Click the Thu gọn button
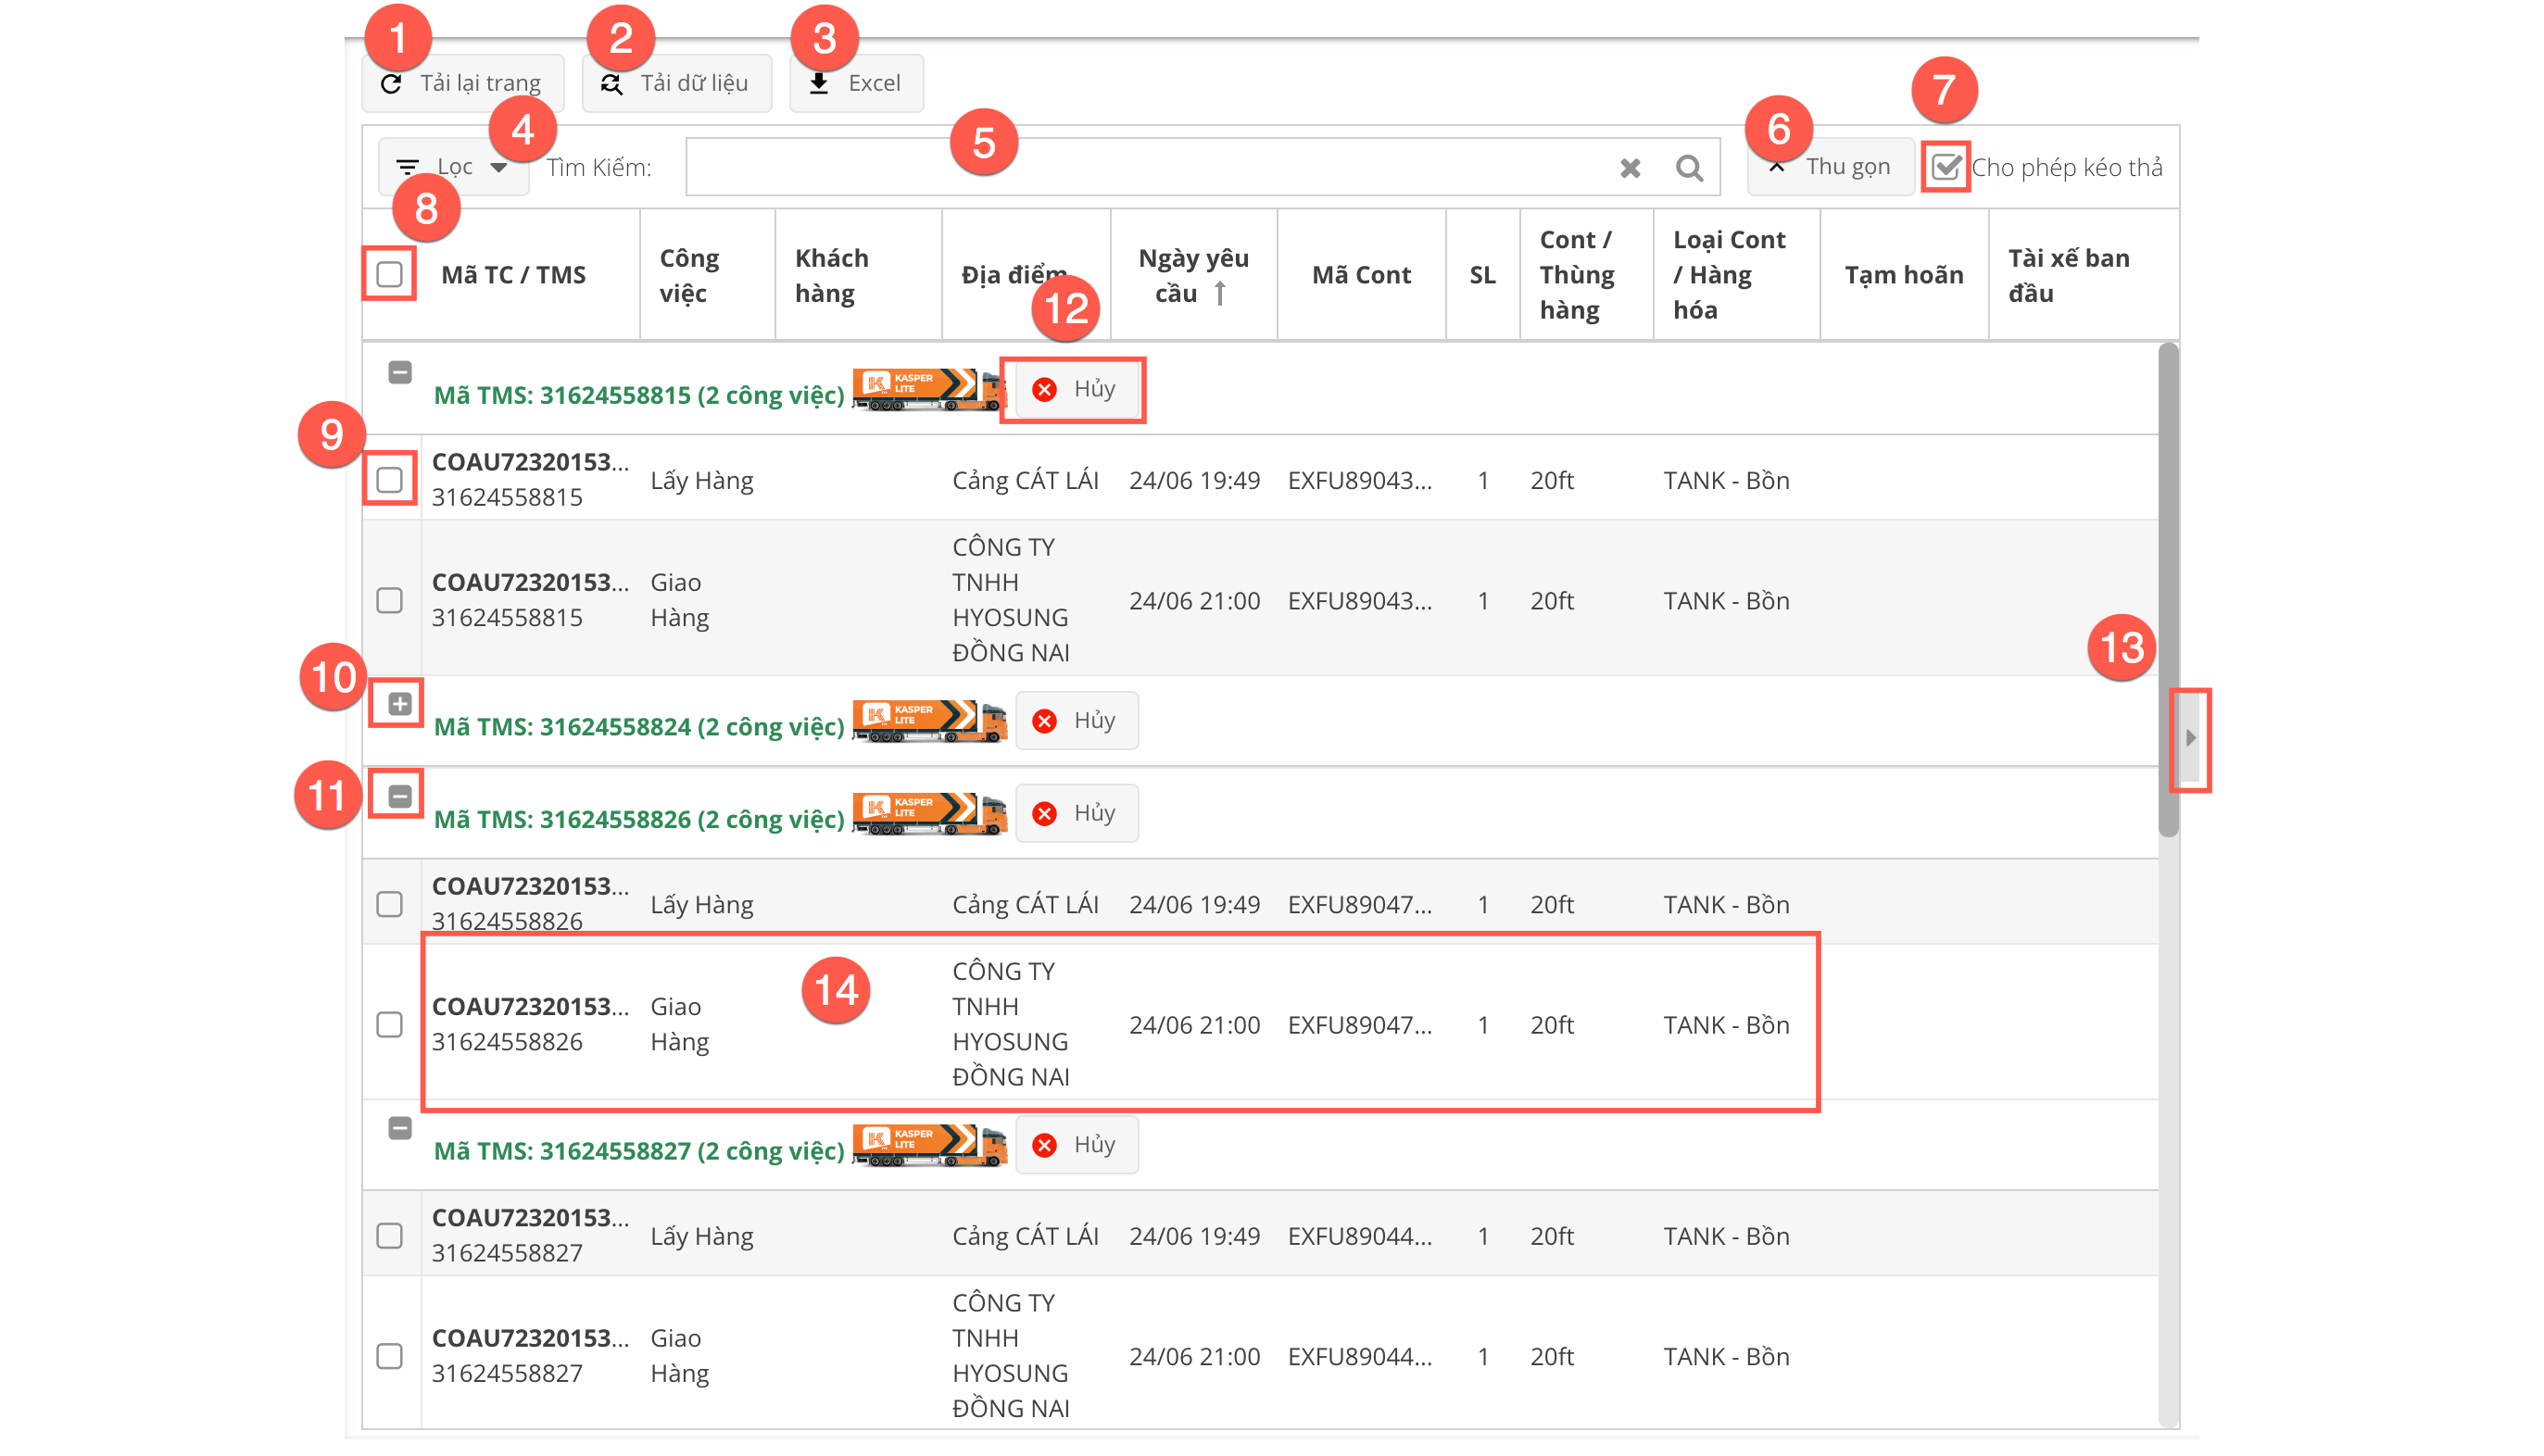 [1830, 167]
